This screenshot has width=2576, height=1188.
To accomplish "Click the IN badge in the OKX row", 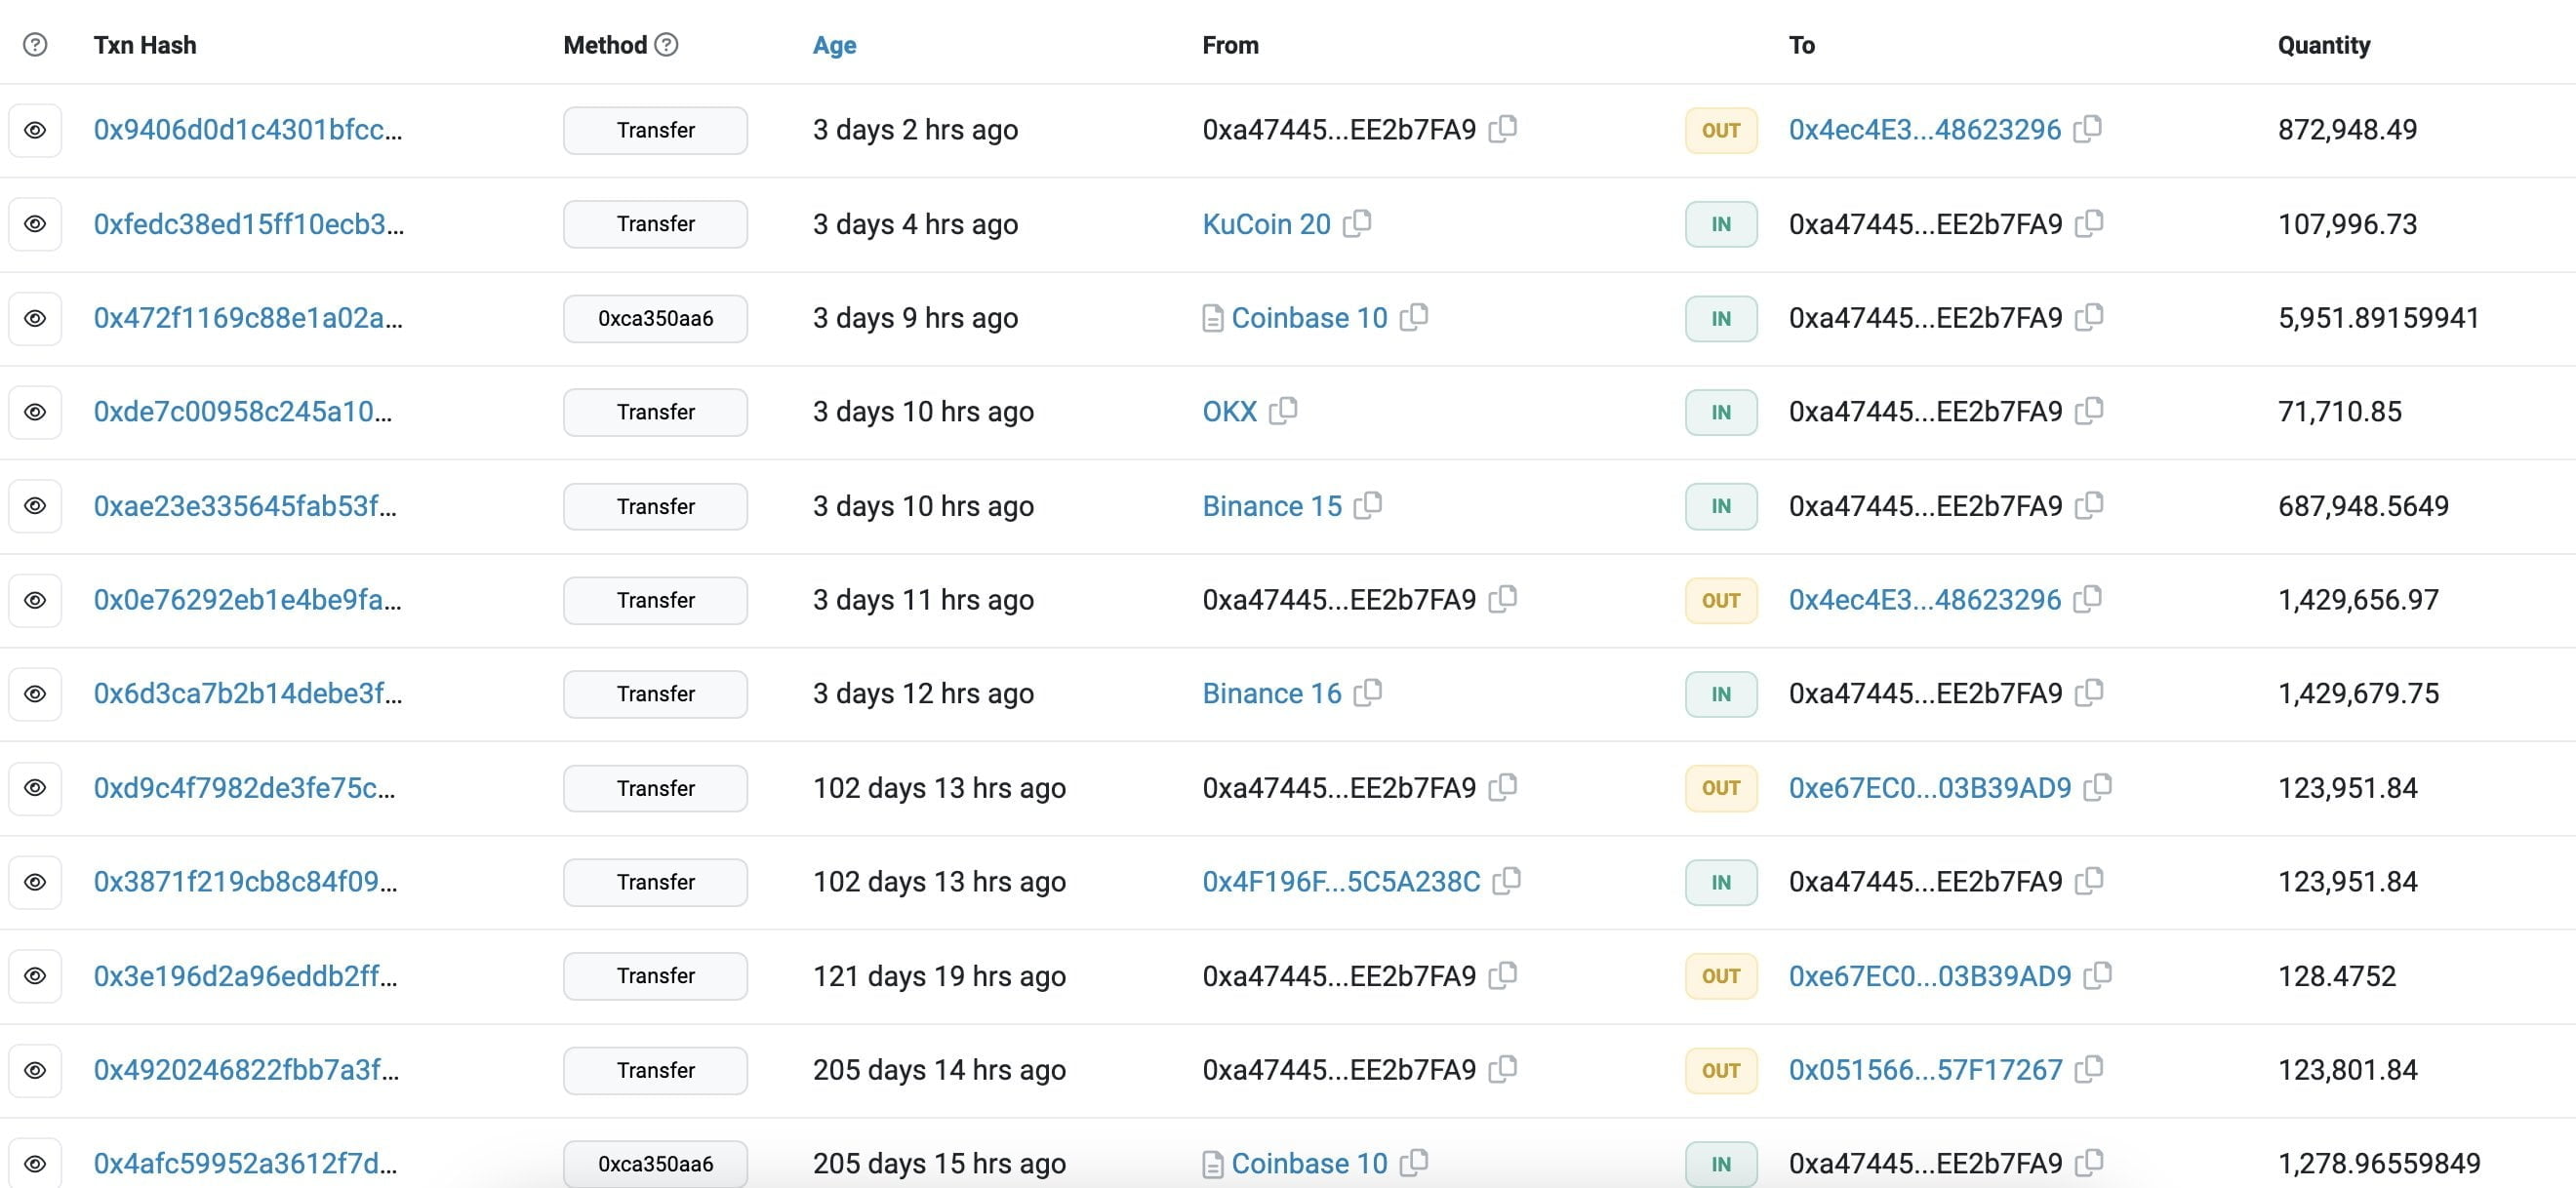I will pos(1721,412).
